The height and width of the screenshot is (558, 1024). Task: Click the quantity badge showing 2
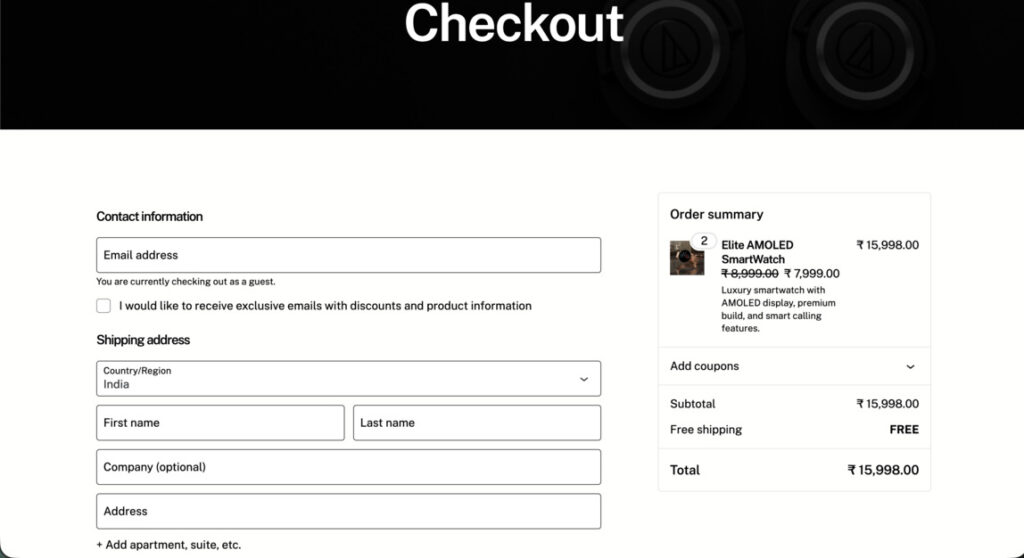click(x=704, y=241)
